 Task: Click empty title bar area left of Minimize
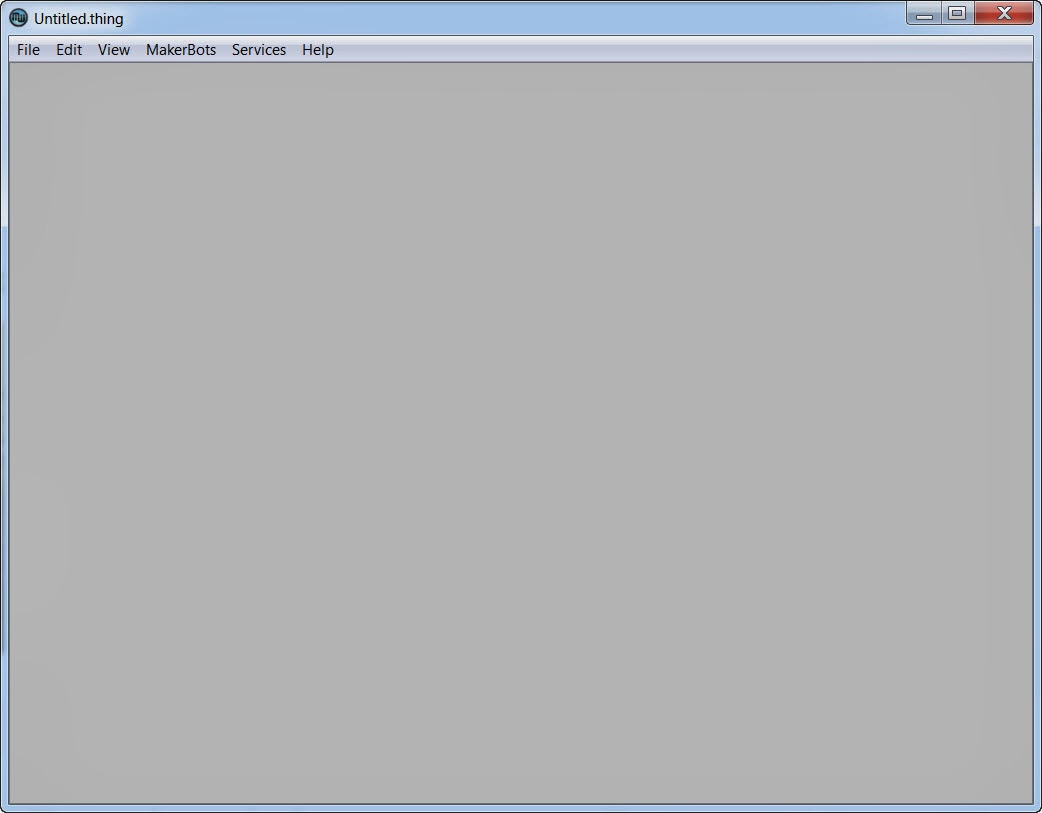[600, 18]
